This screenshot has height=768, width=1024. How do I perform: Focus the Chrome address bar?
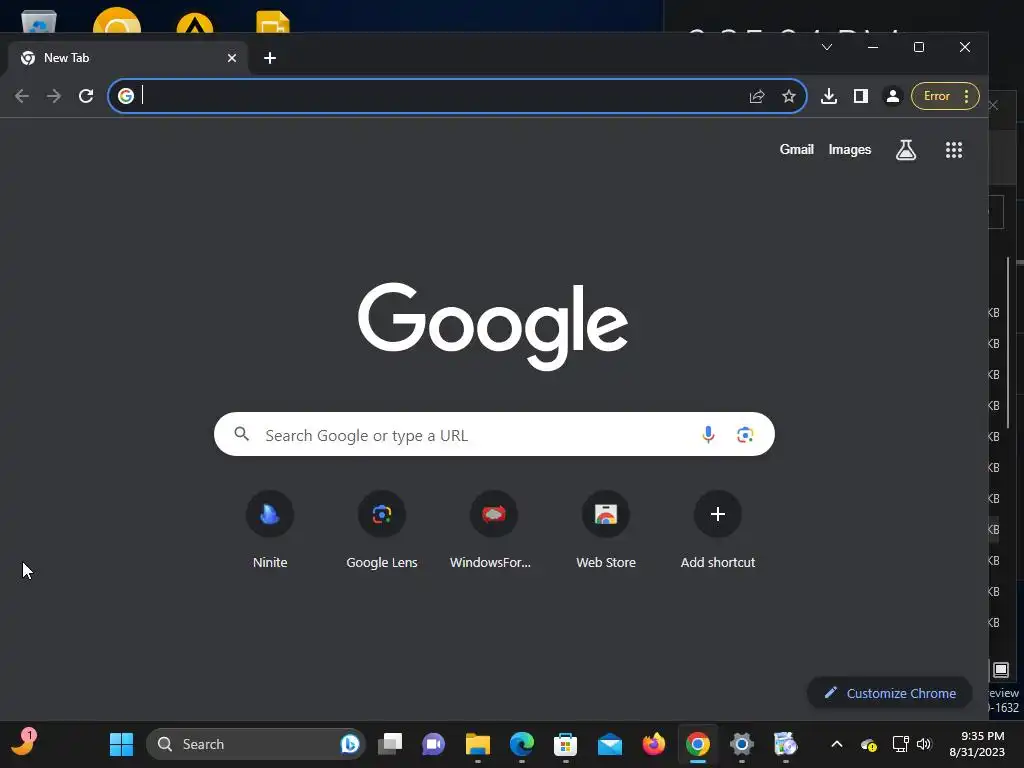pos(457,96)
